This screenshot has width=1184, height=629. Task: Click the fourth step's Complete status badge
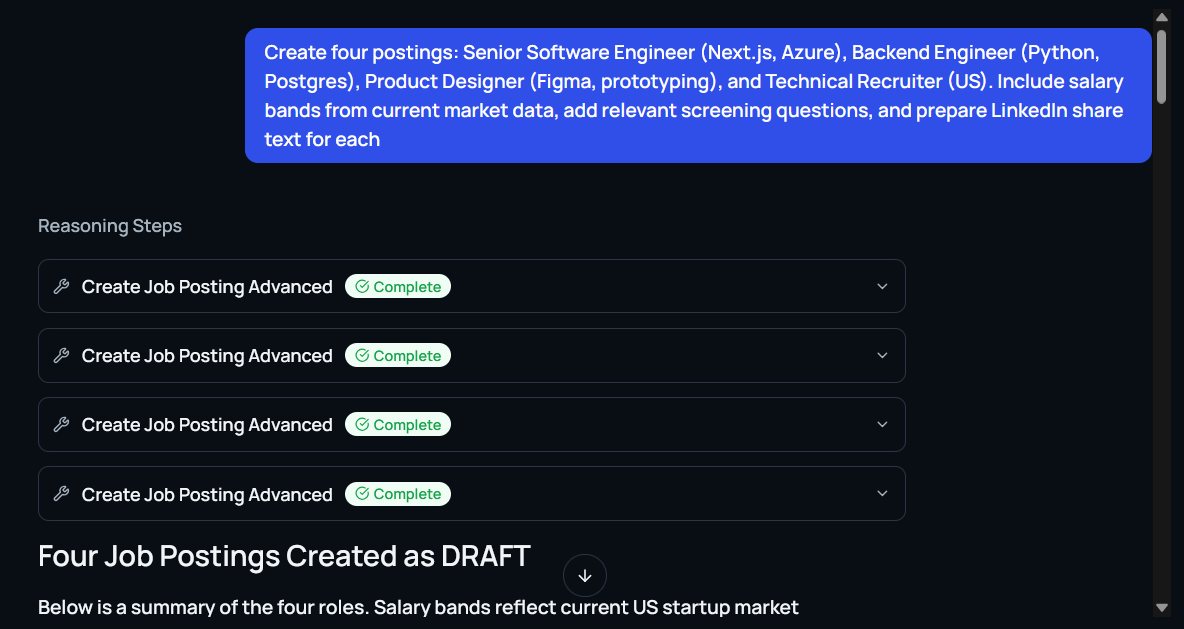398,494
